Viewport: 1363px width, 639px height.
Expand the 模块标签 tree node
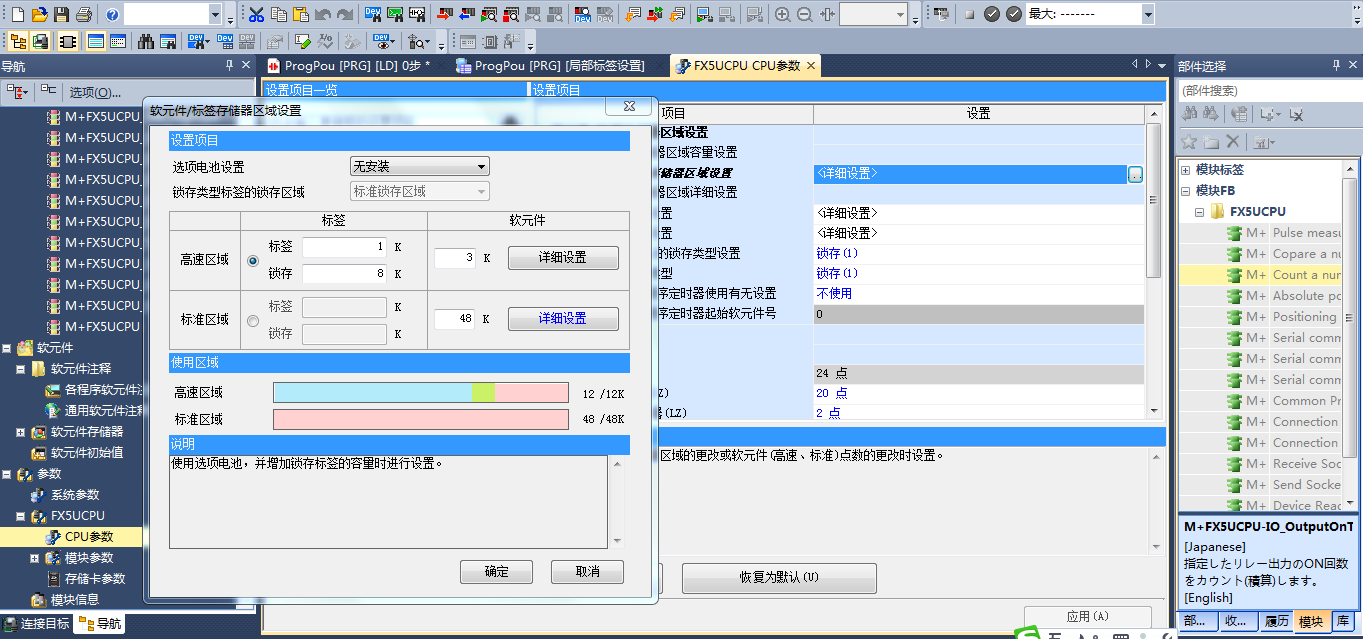tap(1185, 170)
